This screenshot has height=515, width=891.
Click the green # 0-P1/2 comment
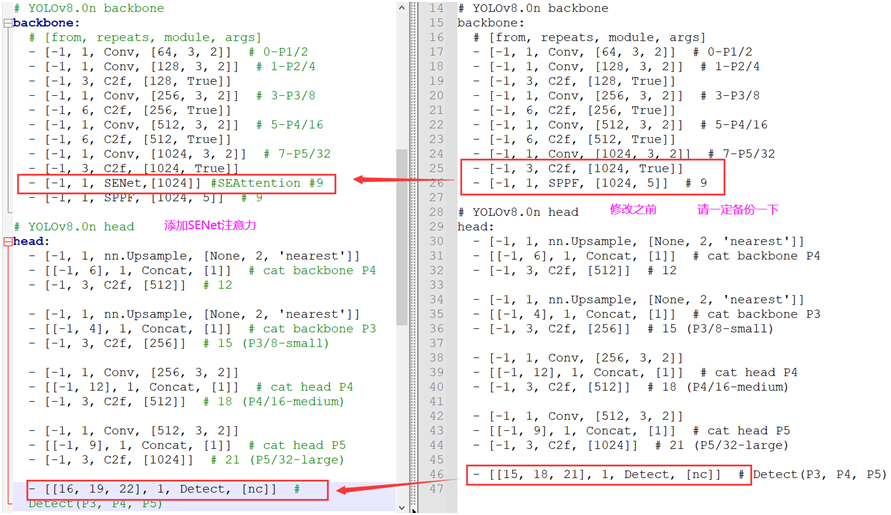click(278, 52)
